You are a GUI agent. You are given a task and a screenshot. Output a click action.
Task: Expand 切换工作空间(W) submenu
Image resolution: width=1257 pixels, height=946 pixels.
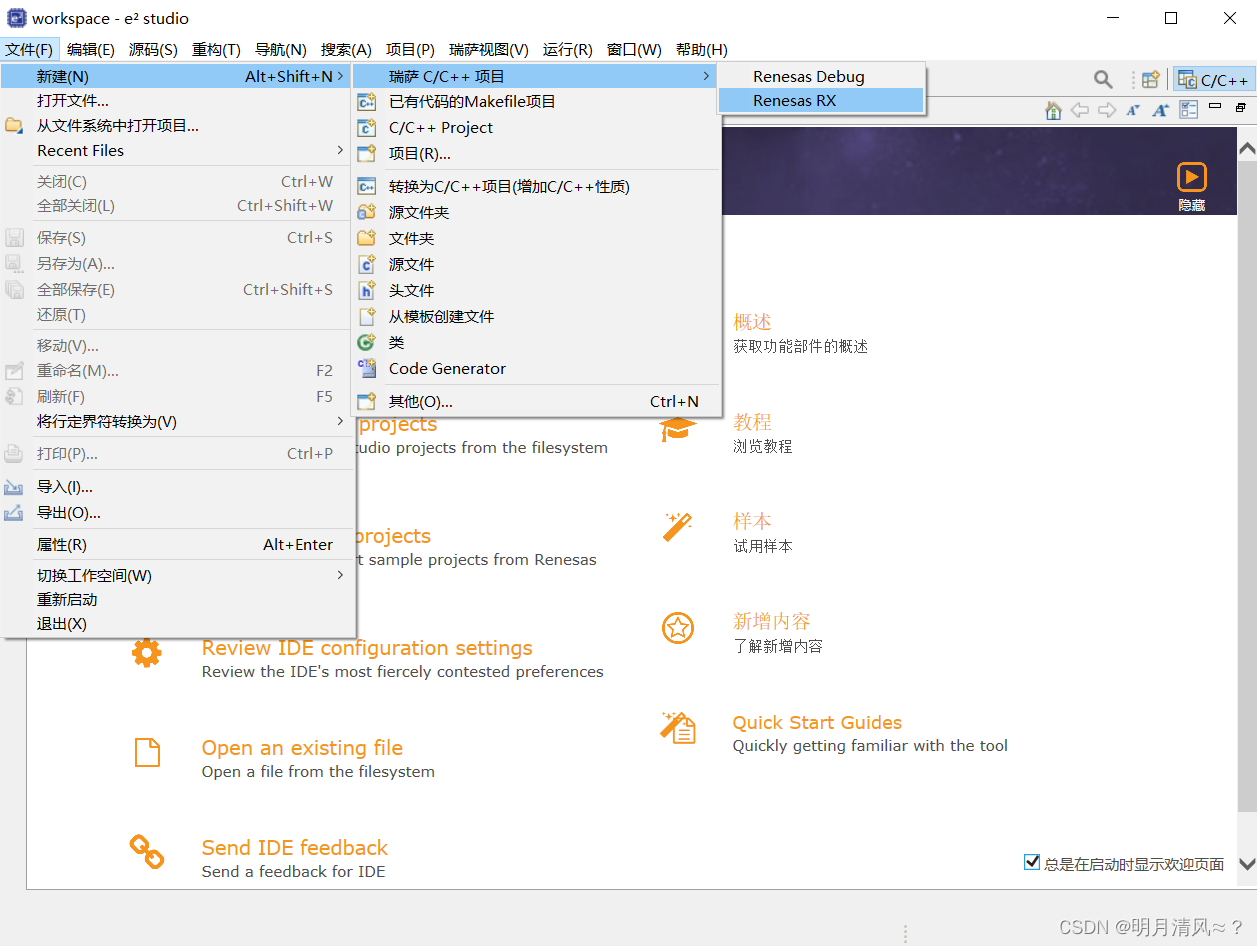[178, 575]
